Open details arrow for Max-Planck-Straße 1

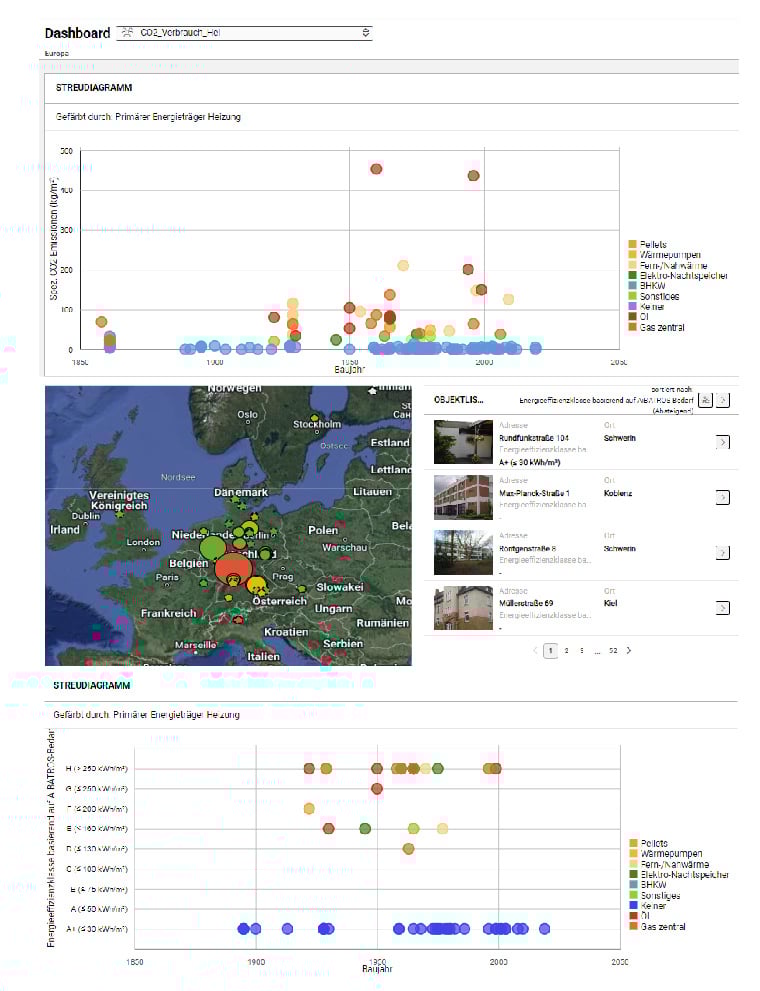[x=723, y=497]
